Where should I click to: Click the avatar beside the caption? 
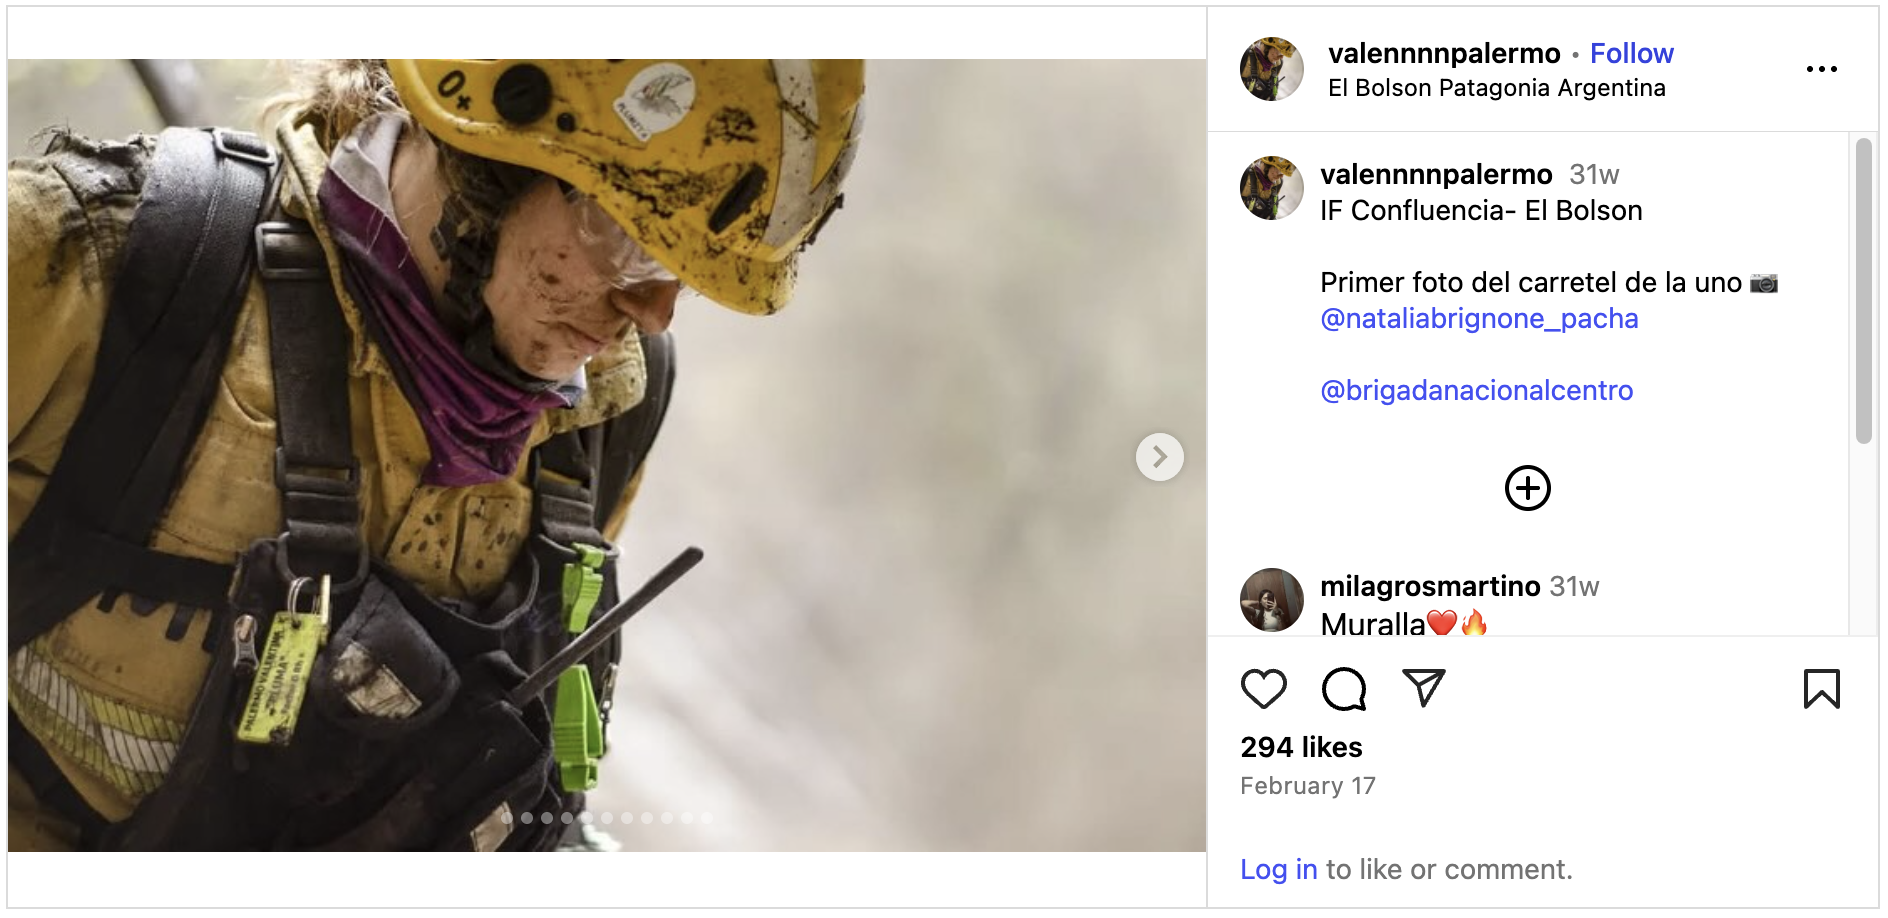1271,188
